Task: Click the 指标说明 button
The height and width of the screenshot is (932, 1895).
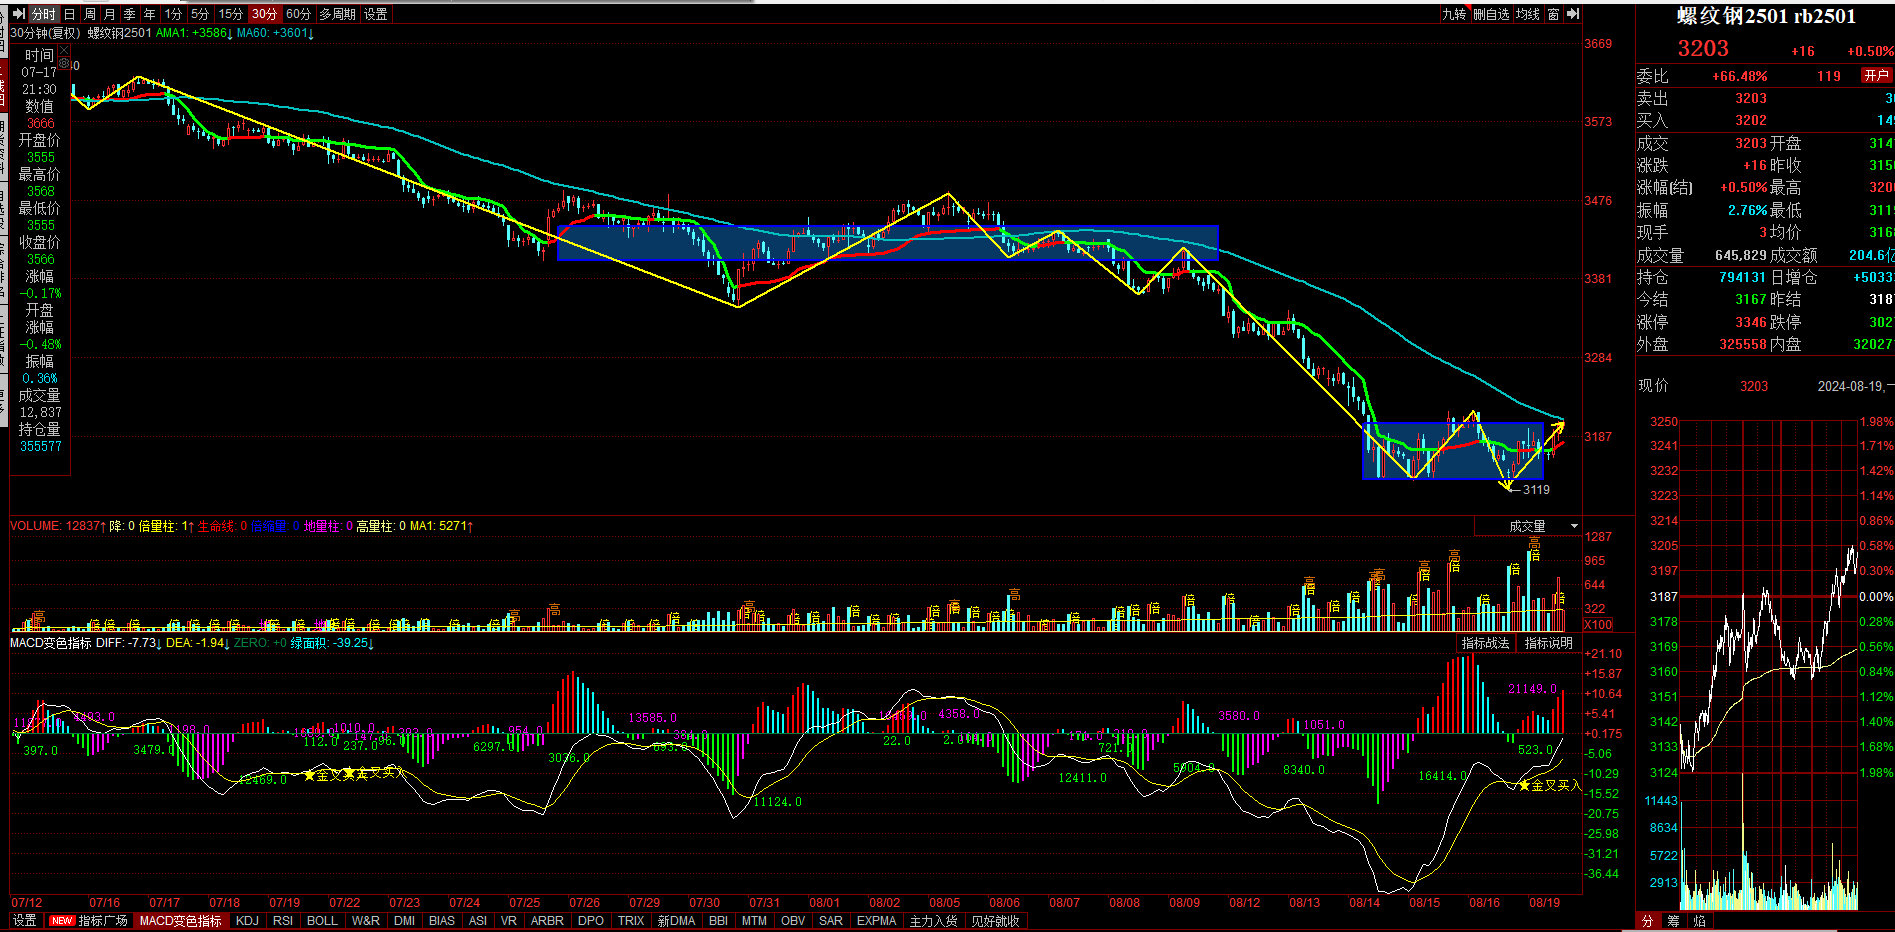Action: (1548, 643)
